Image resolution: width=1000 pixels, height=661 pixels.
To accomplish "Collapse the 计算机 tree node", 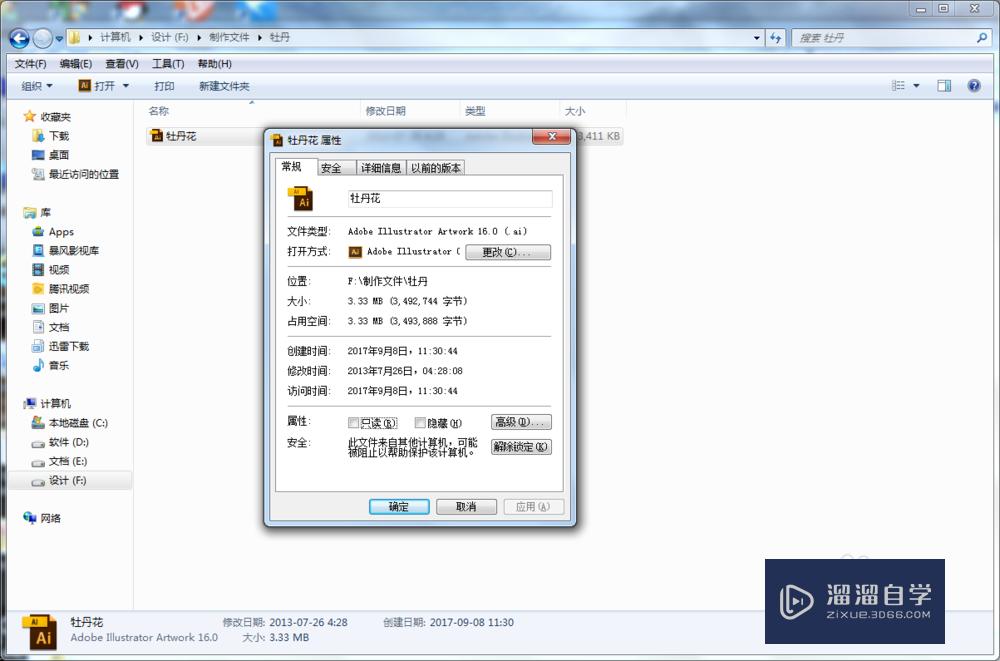I will [x=16, y=403].
